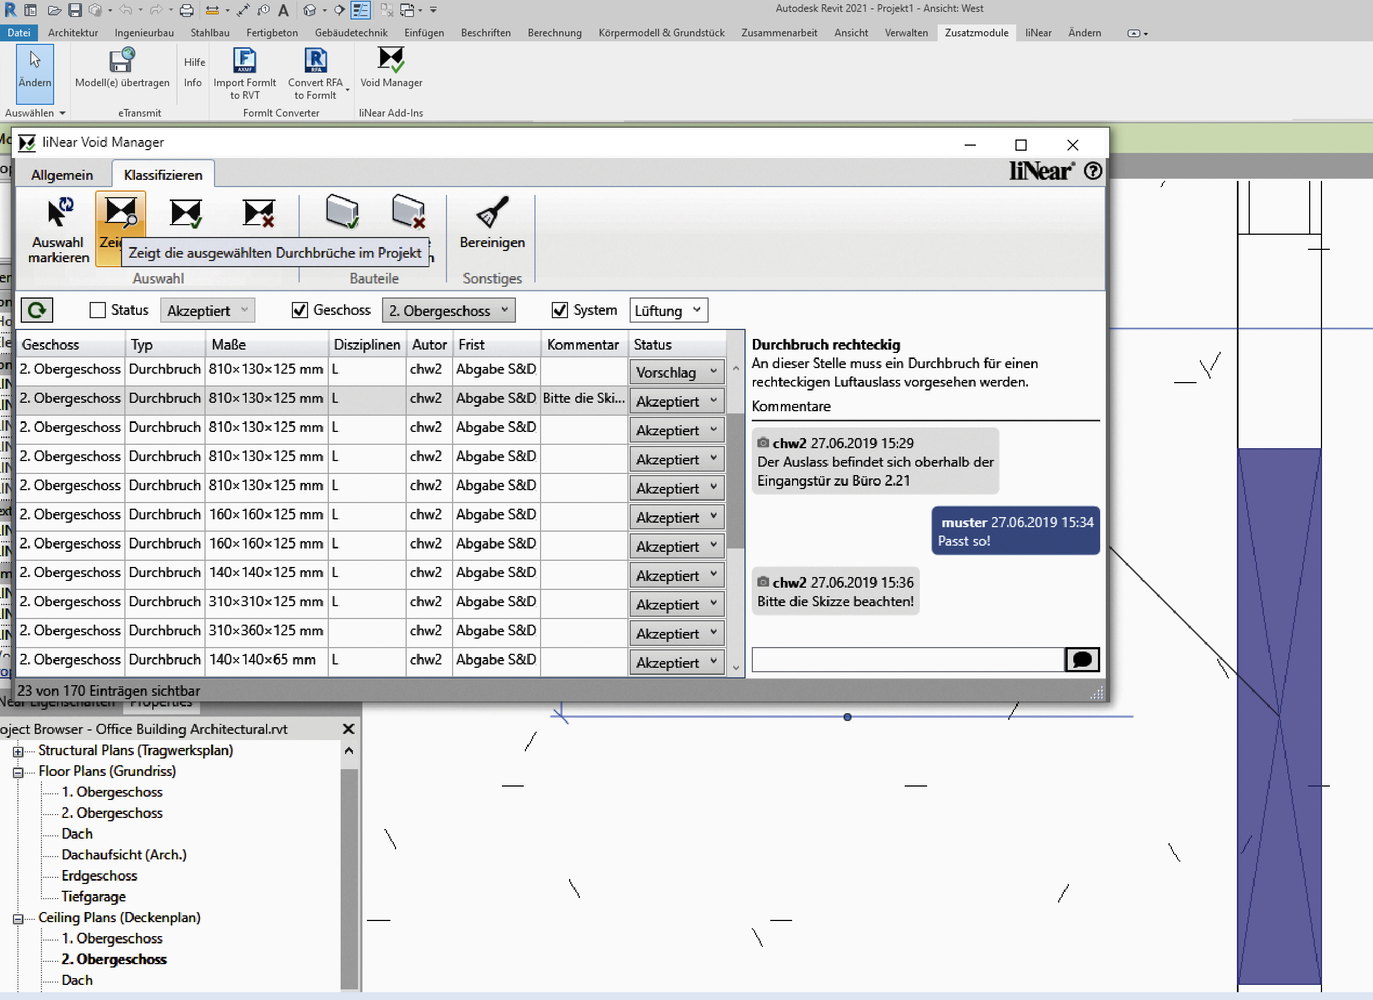Click the liNear help question mark icon
The width and height of the screenshot is (1373, 1000).
[1093, 171]
